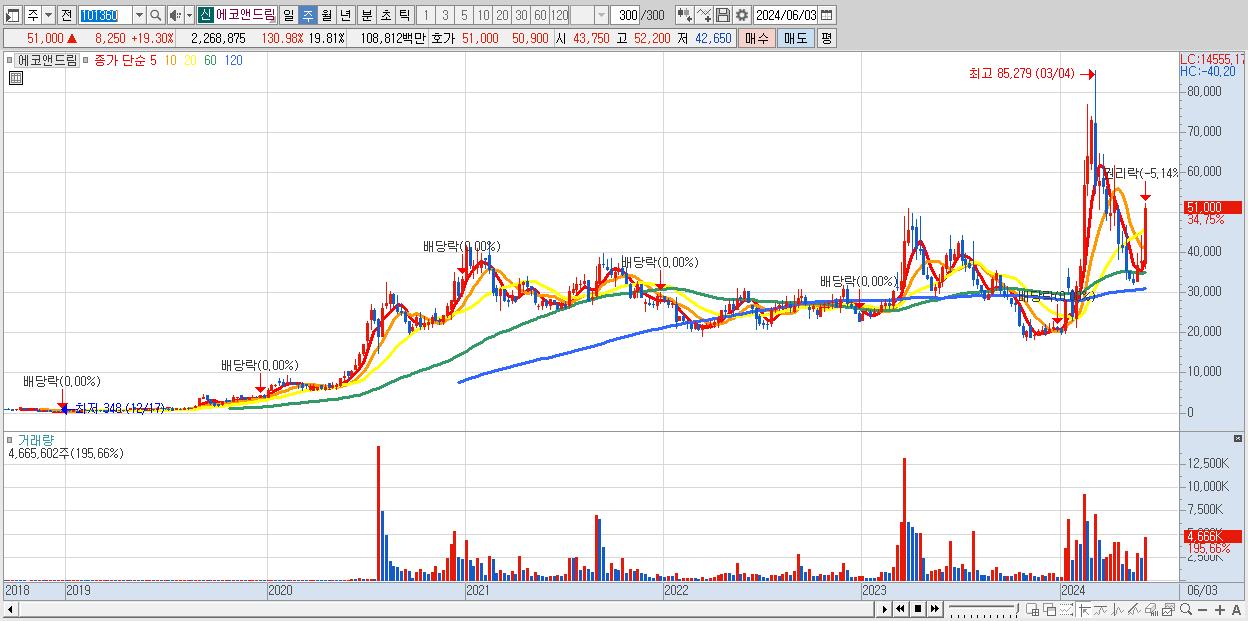Open chart settings gear icon
This screenshot has height=621, width=1248.
741,15
